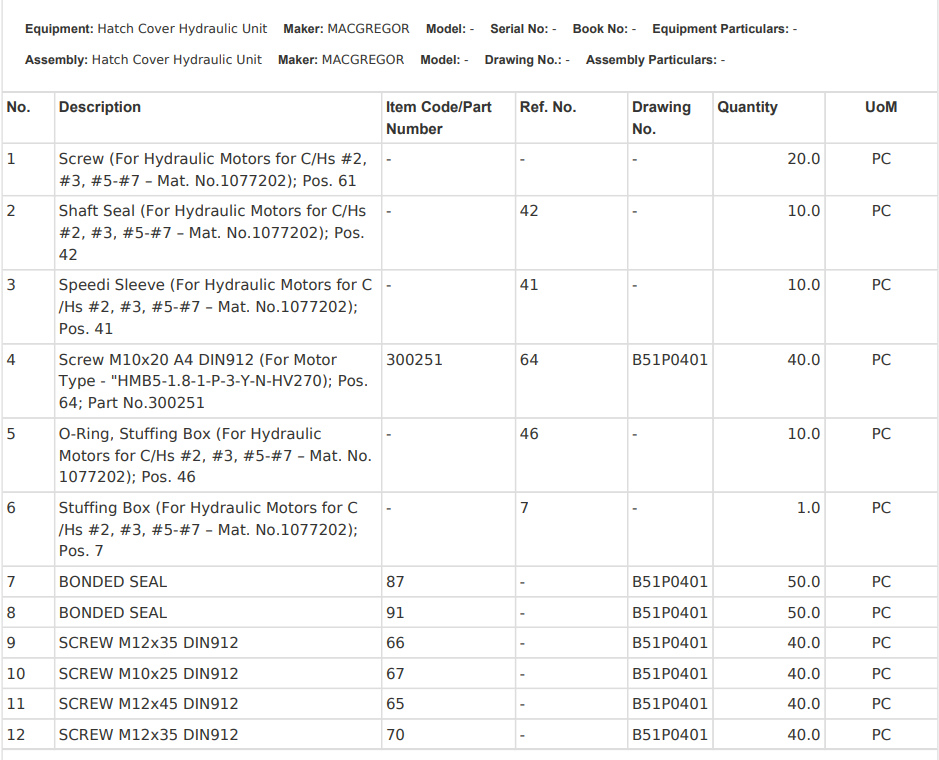Image resolution: width=939 pixels, height=760 pixels.
Task: Click the UoM column header
Action: click(x=880, y=107)
